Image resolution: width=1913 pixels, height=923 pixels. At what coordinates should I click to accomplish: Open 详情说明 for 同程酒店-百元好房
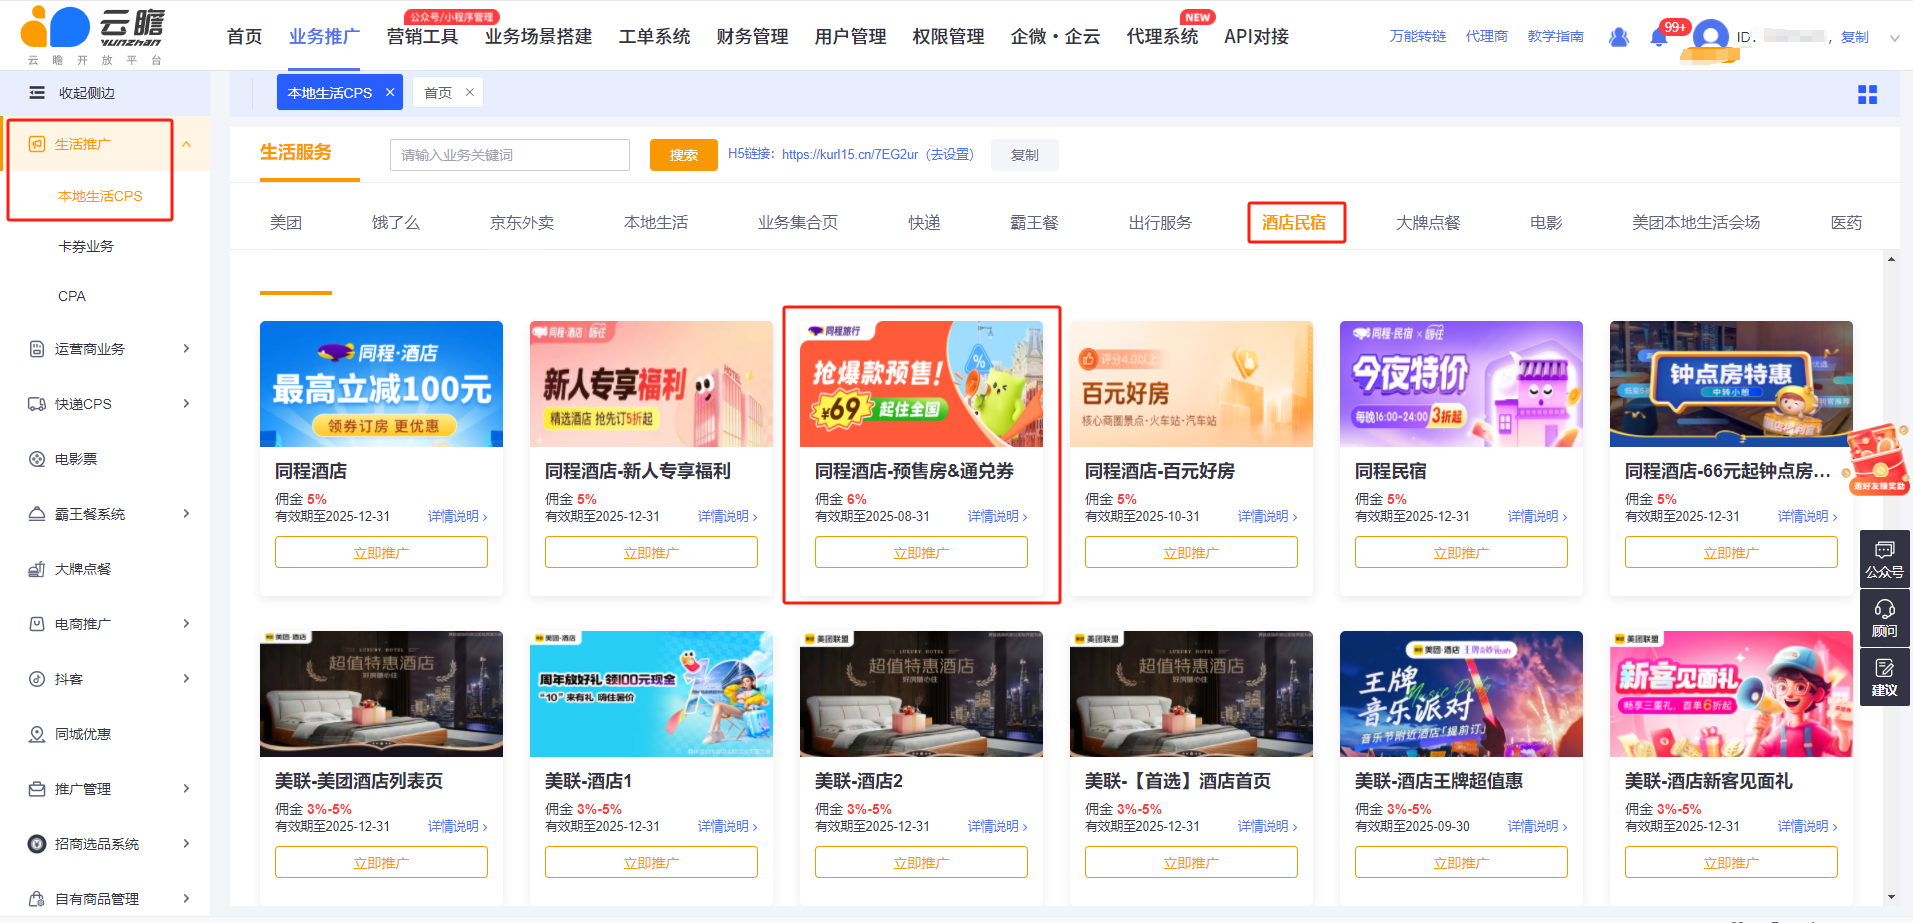tap(1267, 516)
